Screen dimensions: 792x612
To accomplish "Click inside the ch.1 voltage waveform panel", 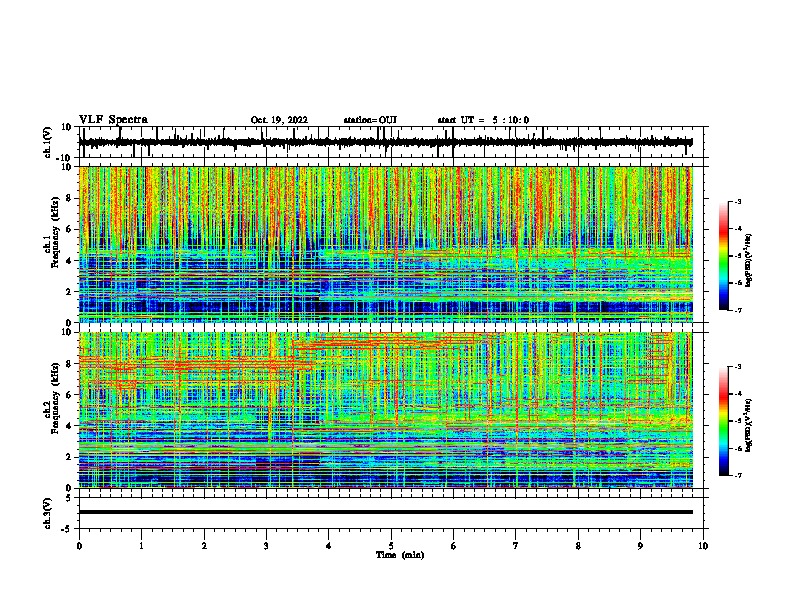I will [391, 142].
